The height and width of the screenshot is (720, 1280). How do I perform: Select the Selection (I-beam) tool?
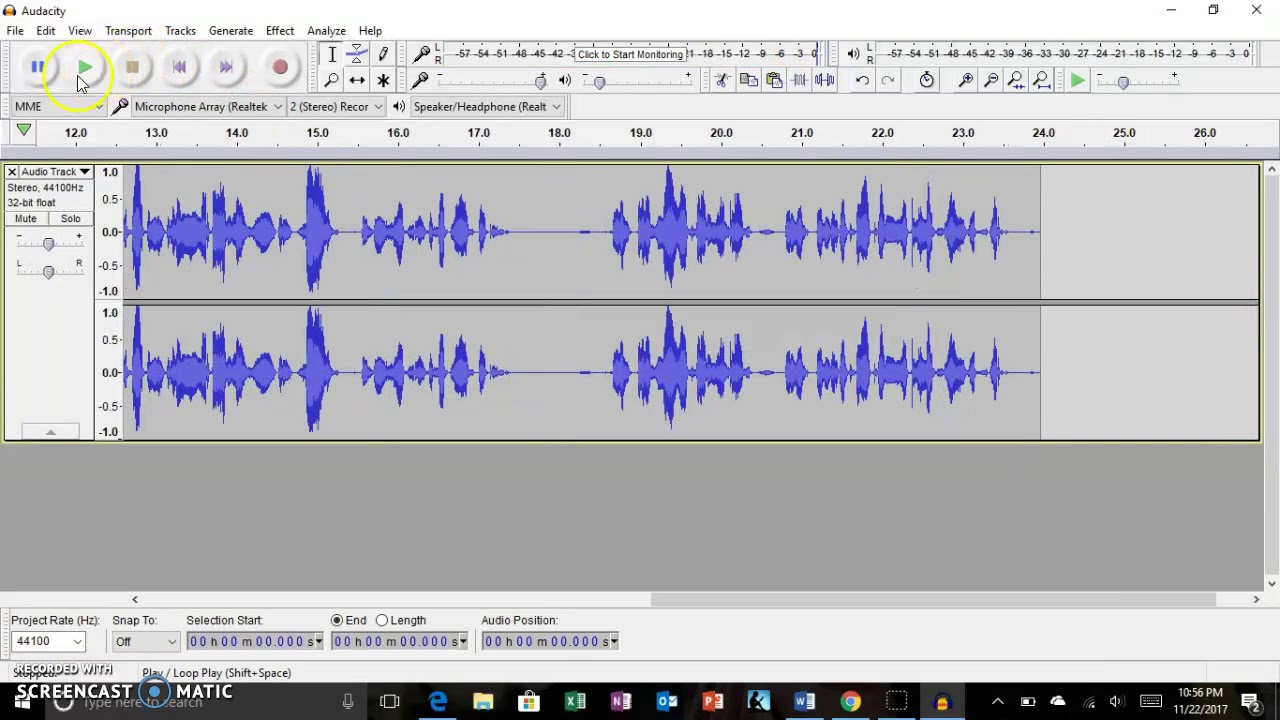(x=332, y=55)
